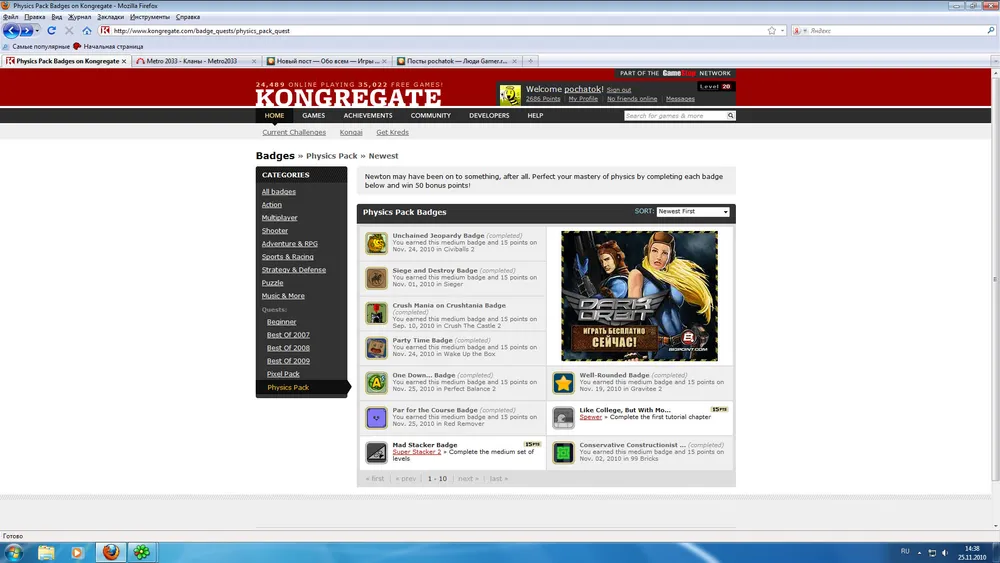Click the Well-Rounded Badge star icon
The height and width of the screenshot is (563, 1000).
564,383
